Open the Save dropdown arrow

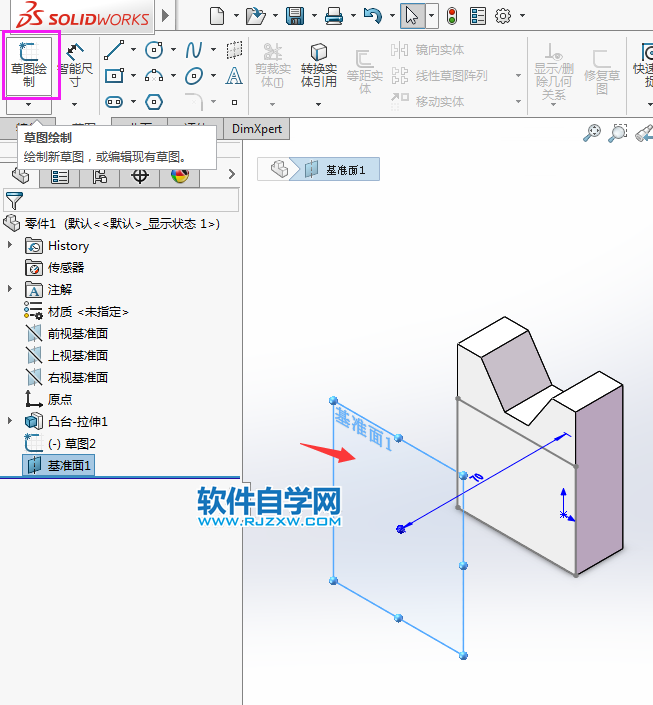(x=314, y=16)
